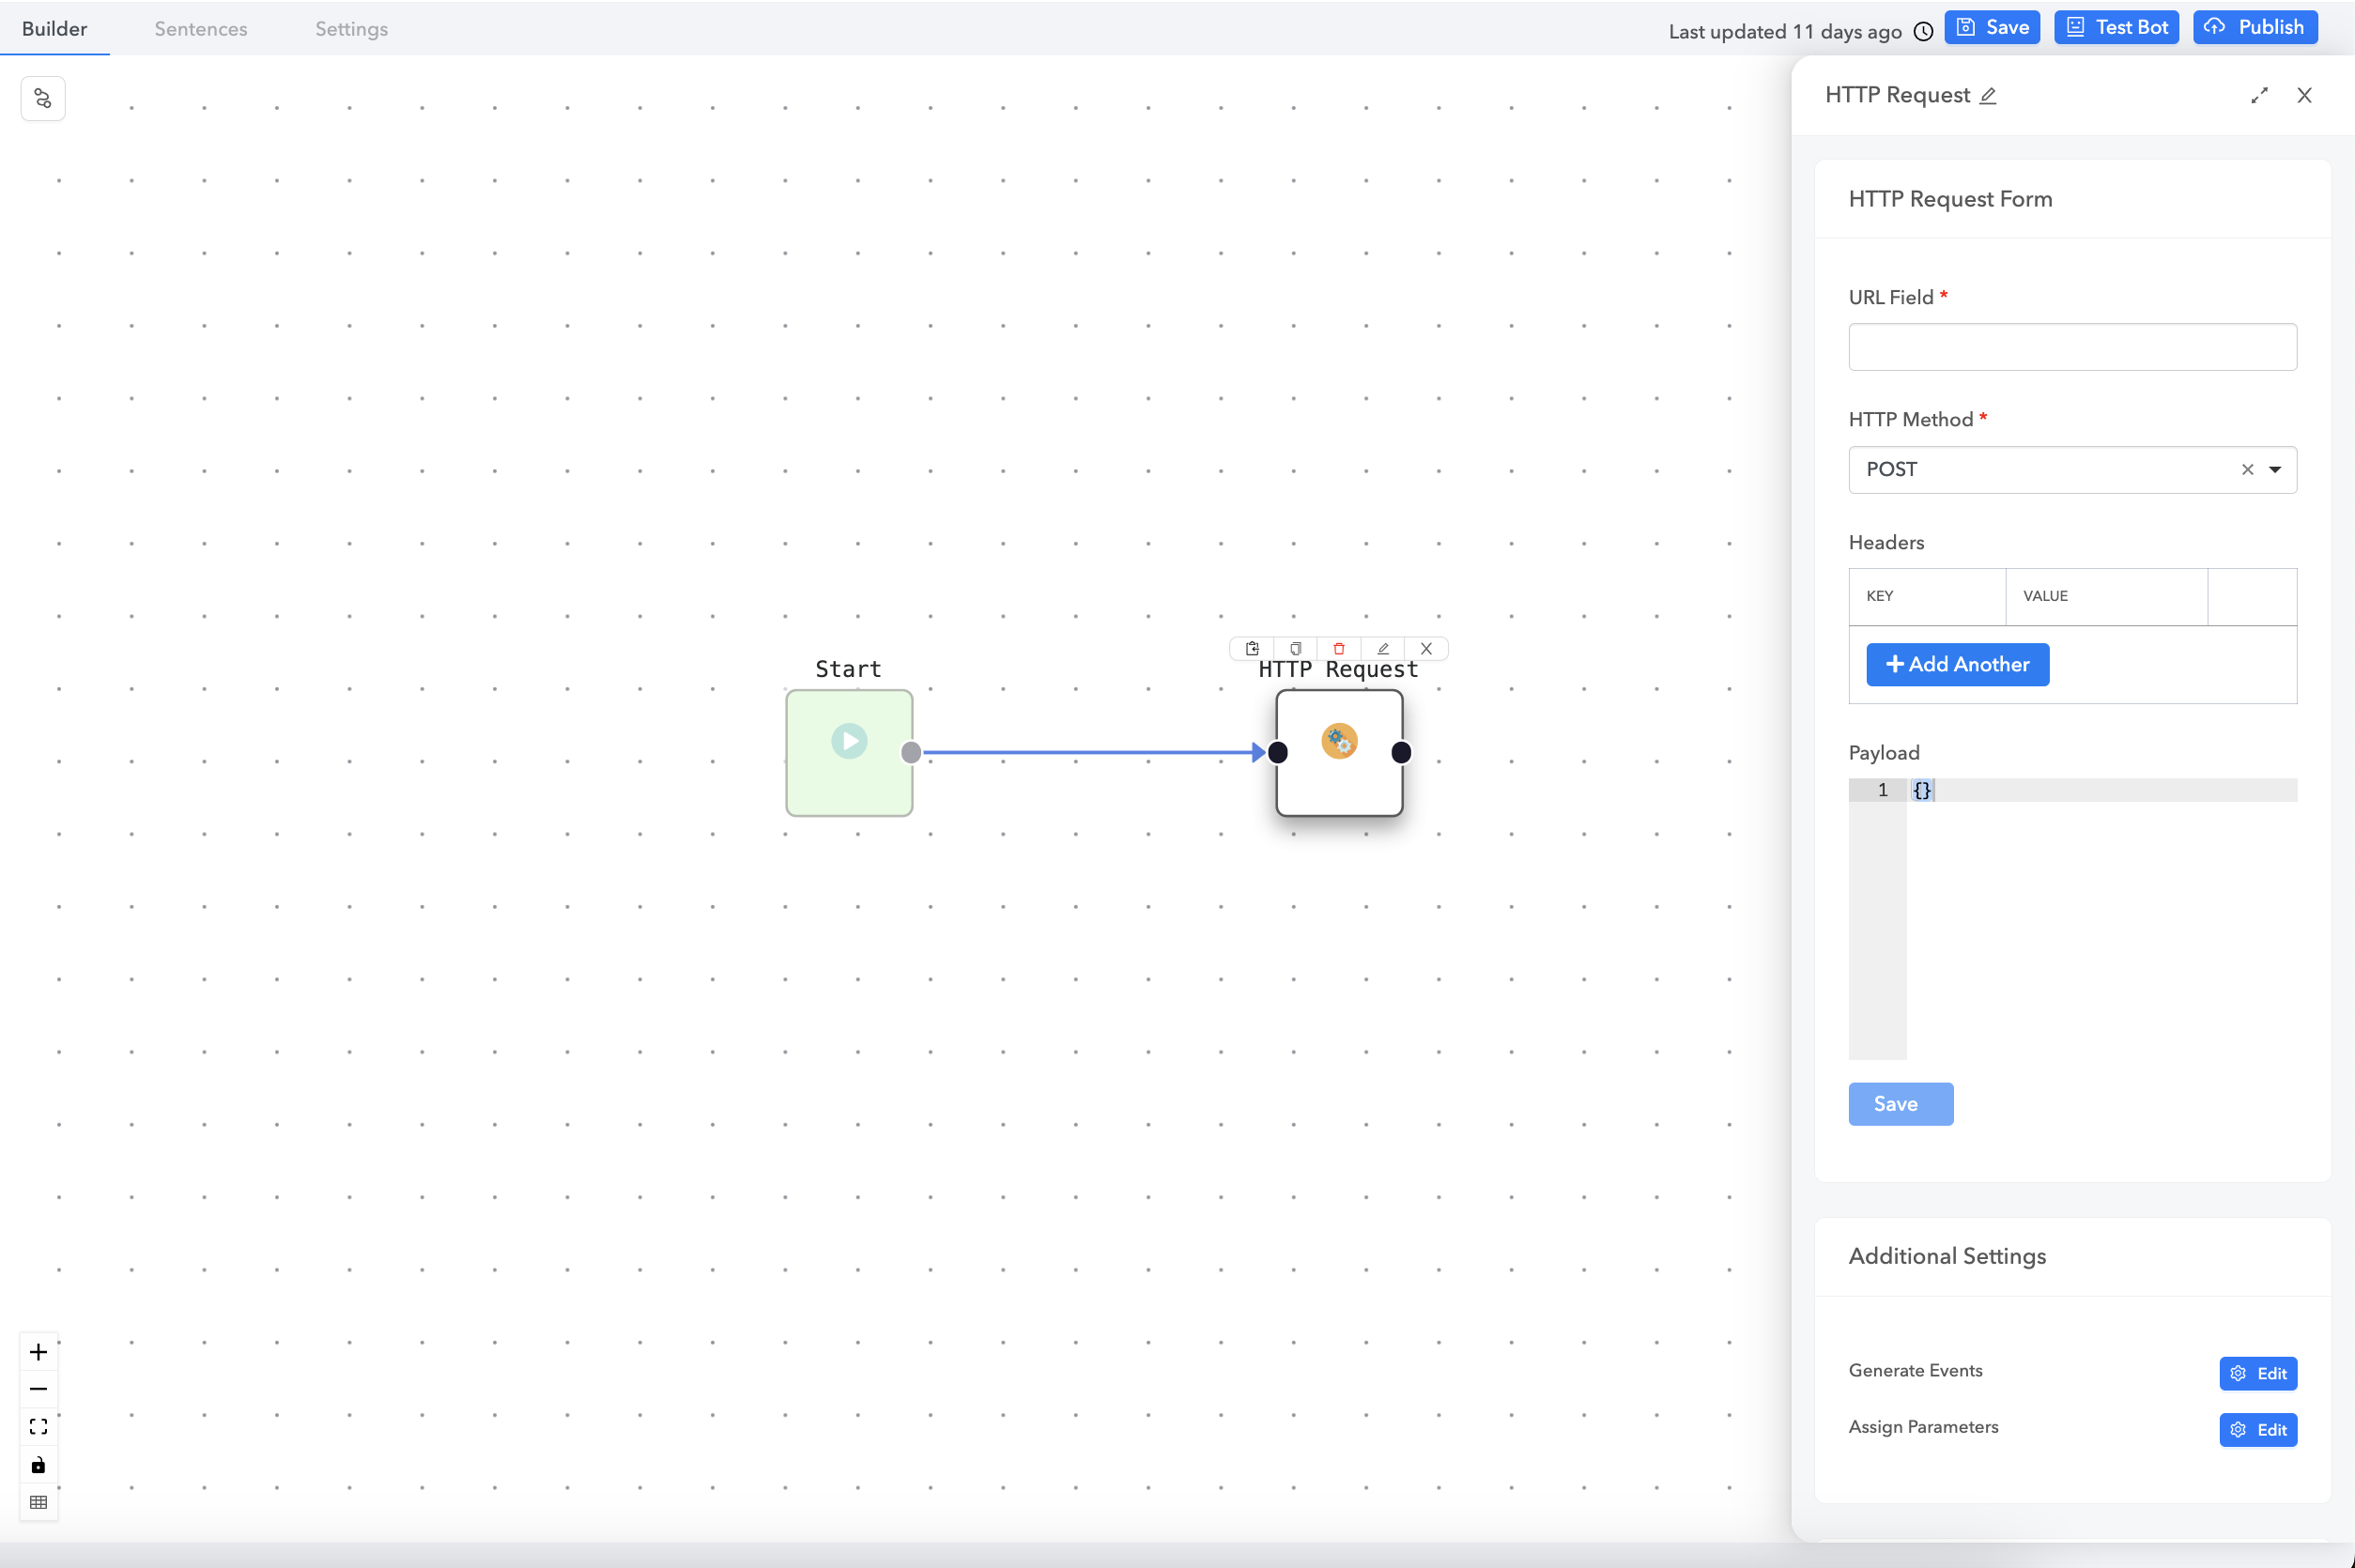2355x1568 pixels.
Task: Click the rename pencil beside HTTP Request title
Action: (x=1988, y=96)
